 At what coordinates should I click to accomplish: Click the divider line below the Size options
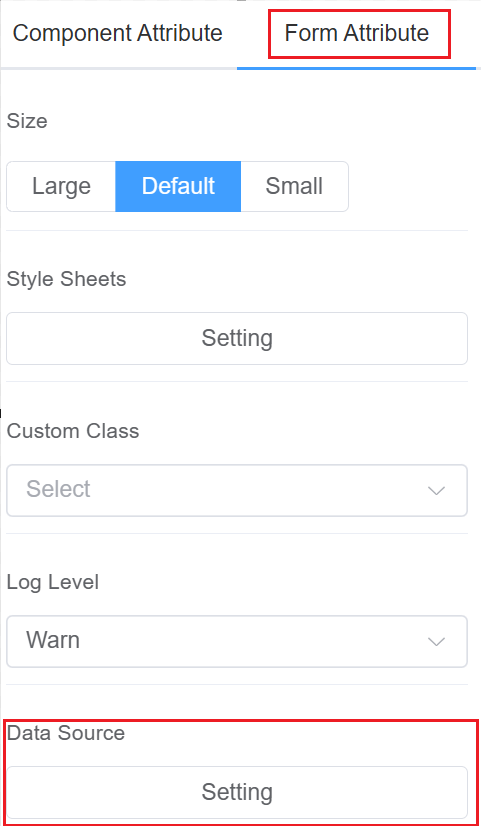237,230
